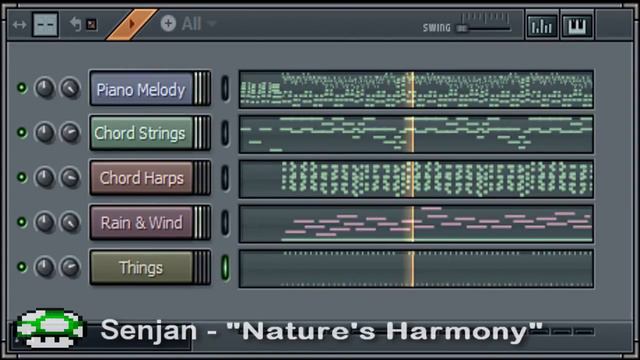This screenshot has width=640, height=360.
Task: Open the Rain & Wind piano roll preview
Action: pyautogui.click(x=416, y=224)
